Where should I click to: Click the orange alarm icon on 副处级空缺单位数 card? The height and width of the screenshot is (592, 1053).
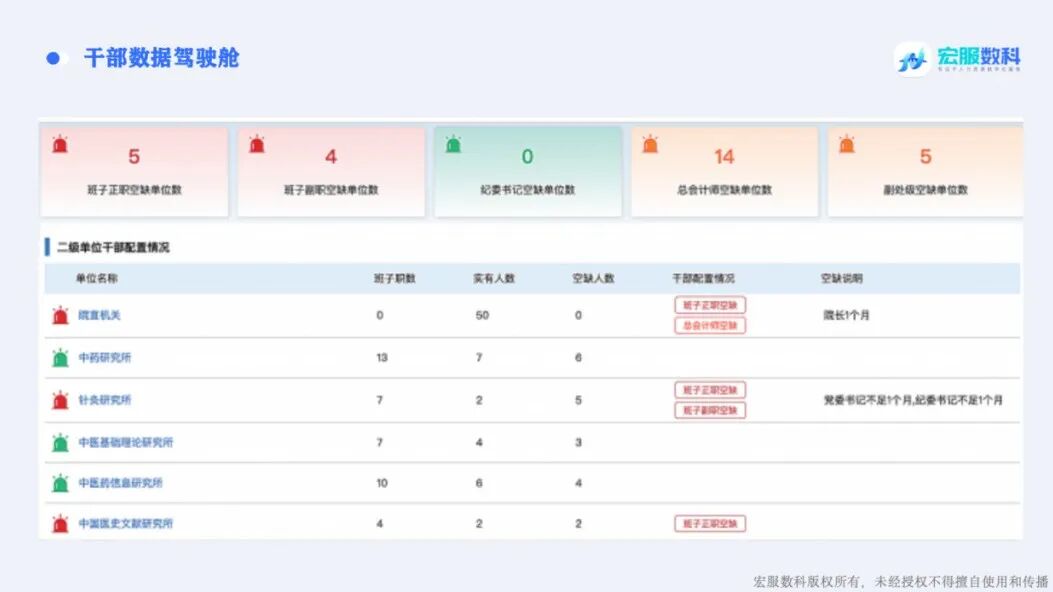click(849, 145)
